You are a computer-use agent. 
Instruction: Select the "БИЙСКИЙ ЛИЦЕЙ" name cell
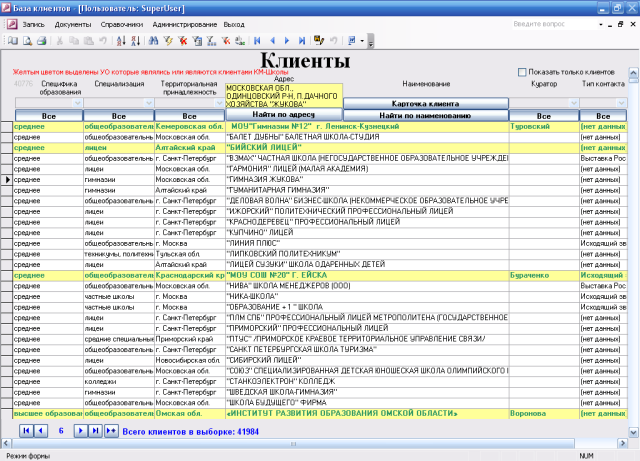tap(367, 147)
